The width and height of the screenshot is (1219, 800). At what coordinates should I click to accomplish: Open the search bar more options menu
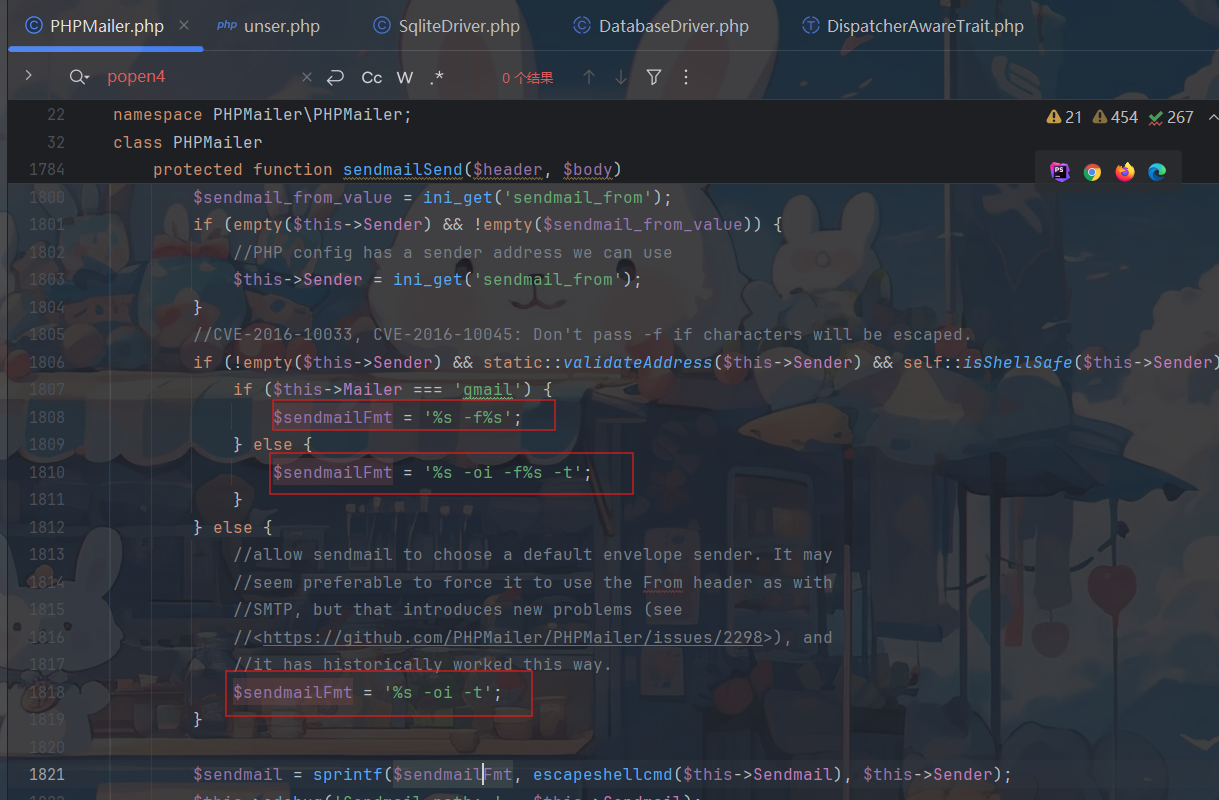(686, 77)
